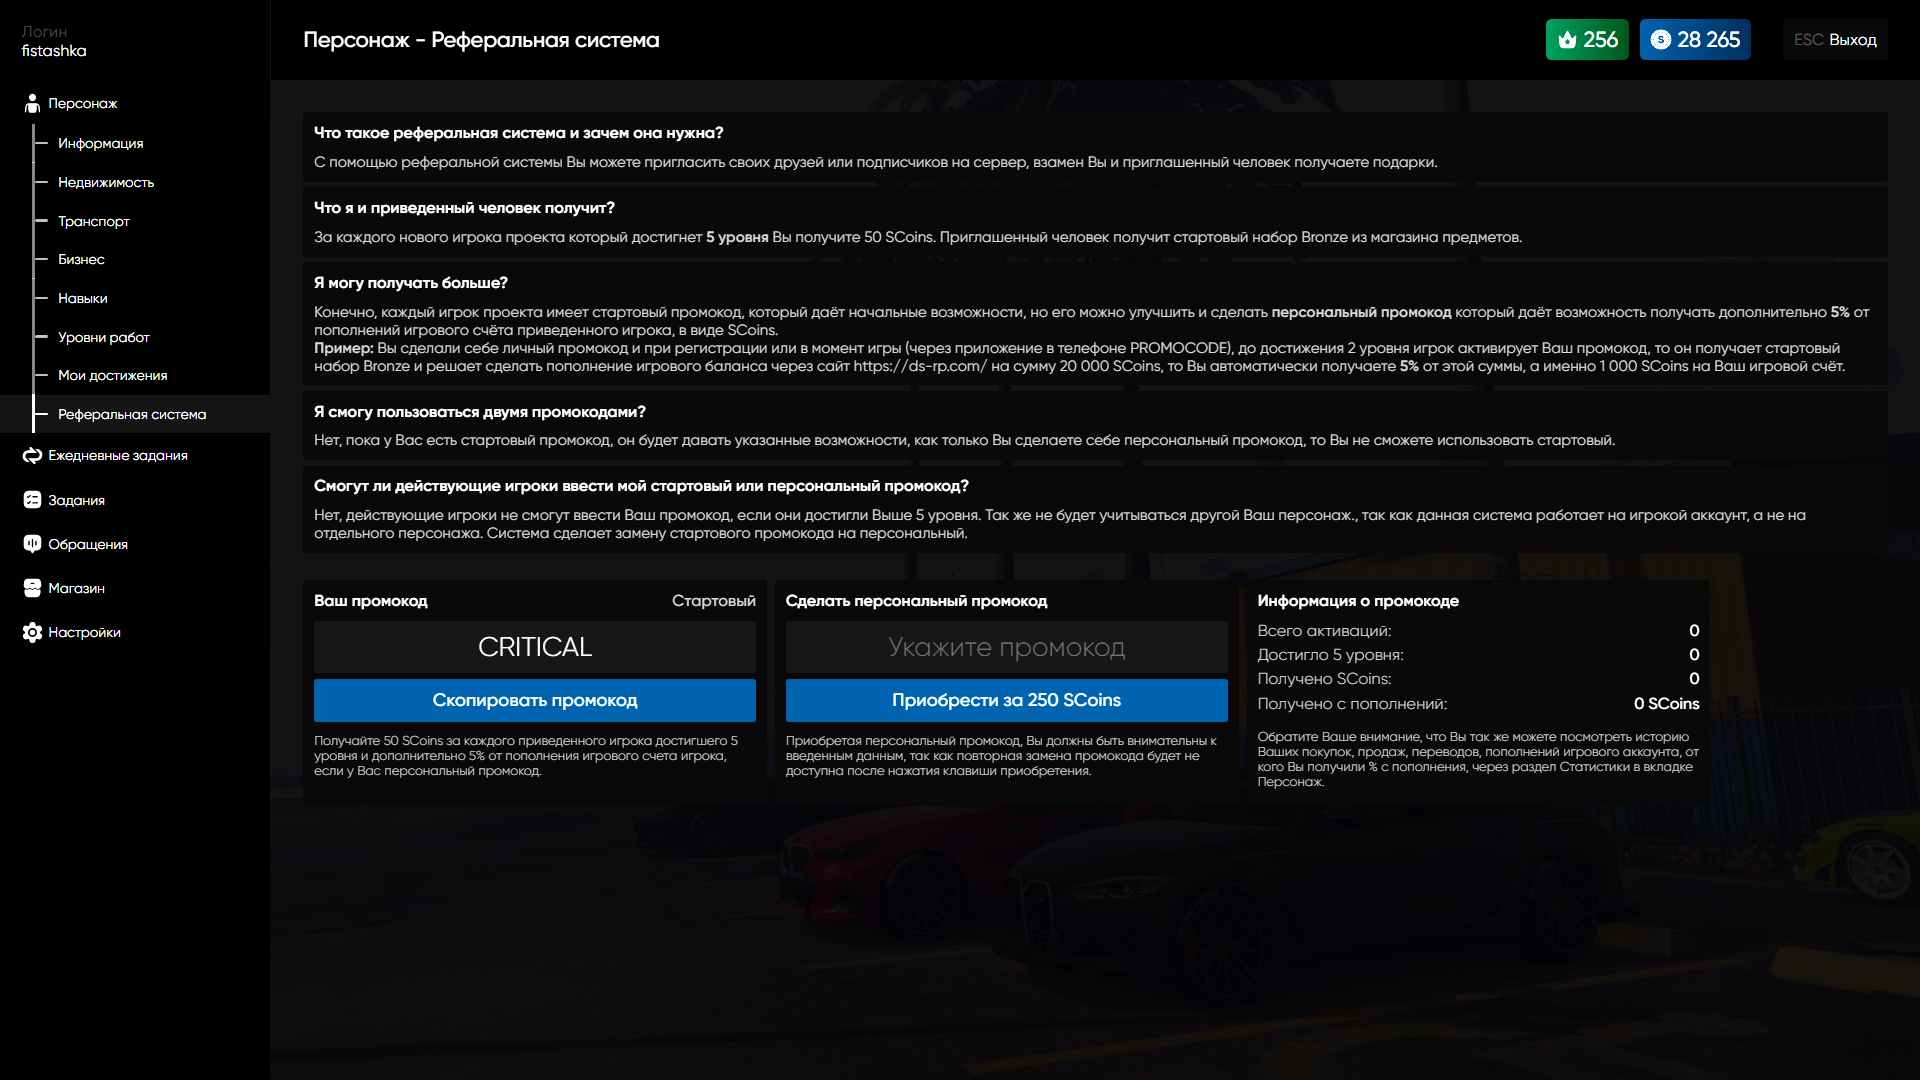The image size is (1920, 1080).
Task: Click the Задания checklist icon
Action: (32, 500)
